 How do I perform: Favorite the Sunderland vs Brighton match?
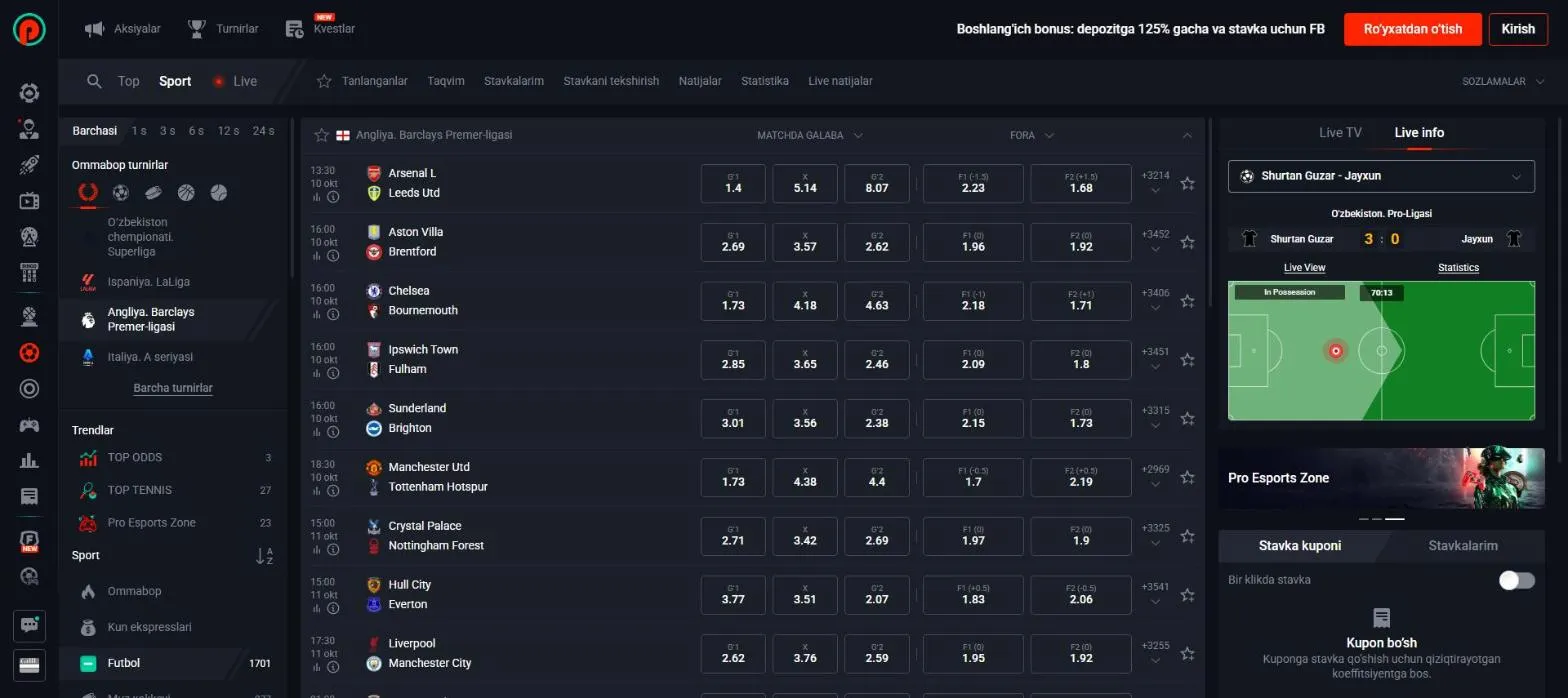(x=1187, y=419)
